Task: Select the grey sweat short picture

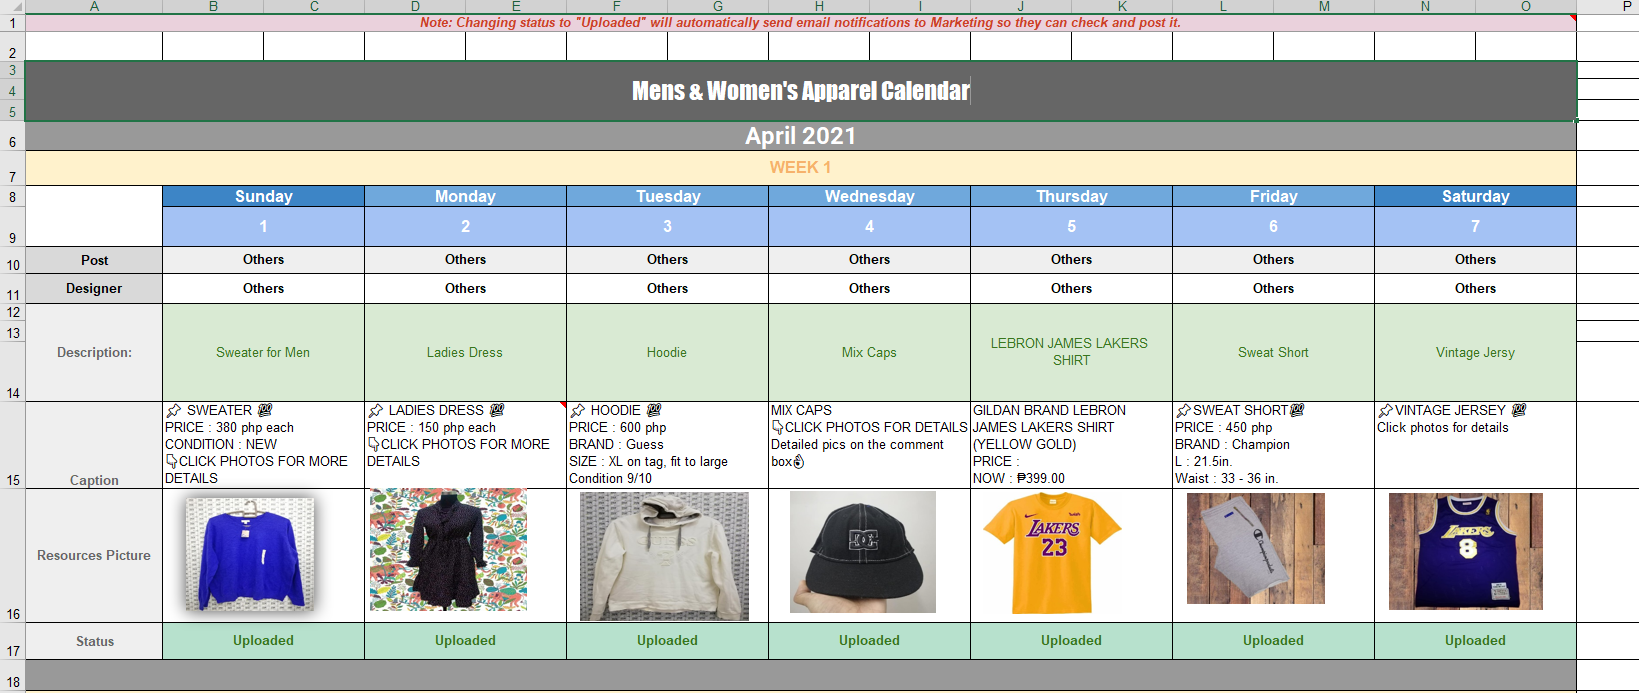Action: [x=1256, y=548]
